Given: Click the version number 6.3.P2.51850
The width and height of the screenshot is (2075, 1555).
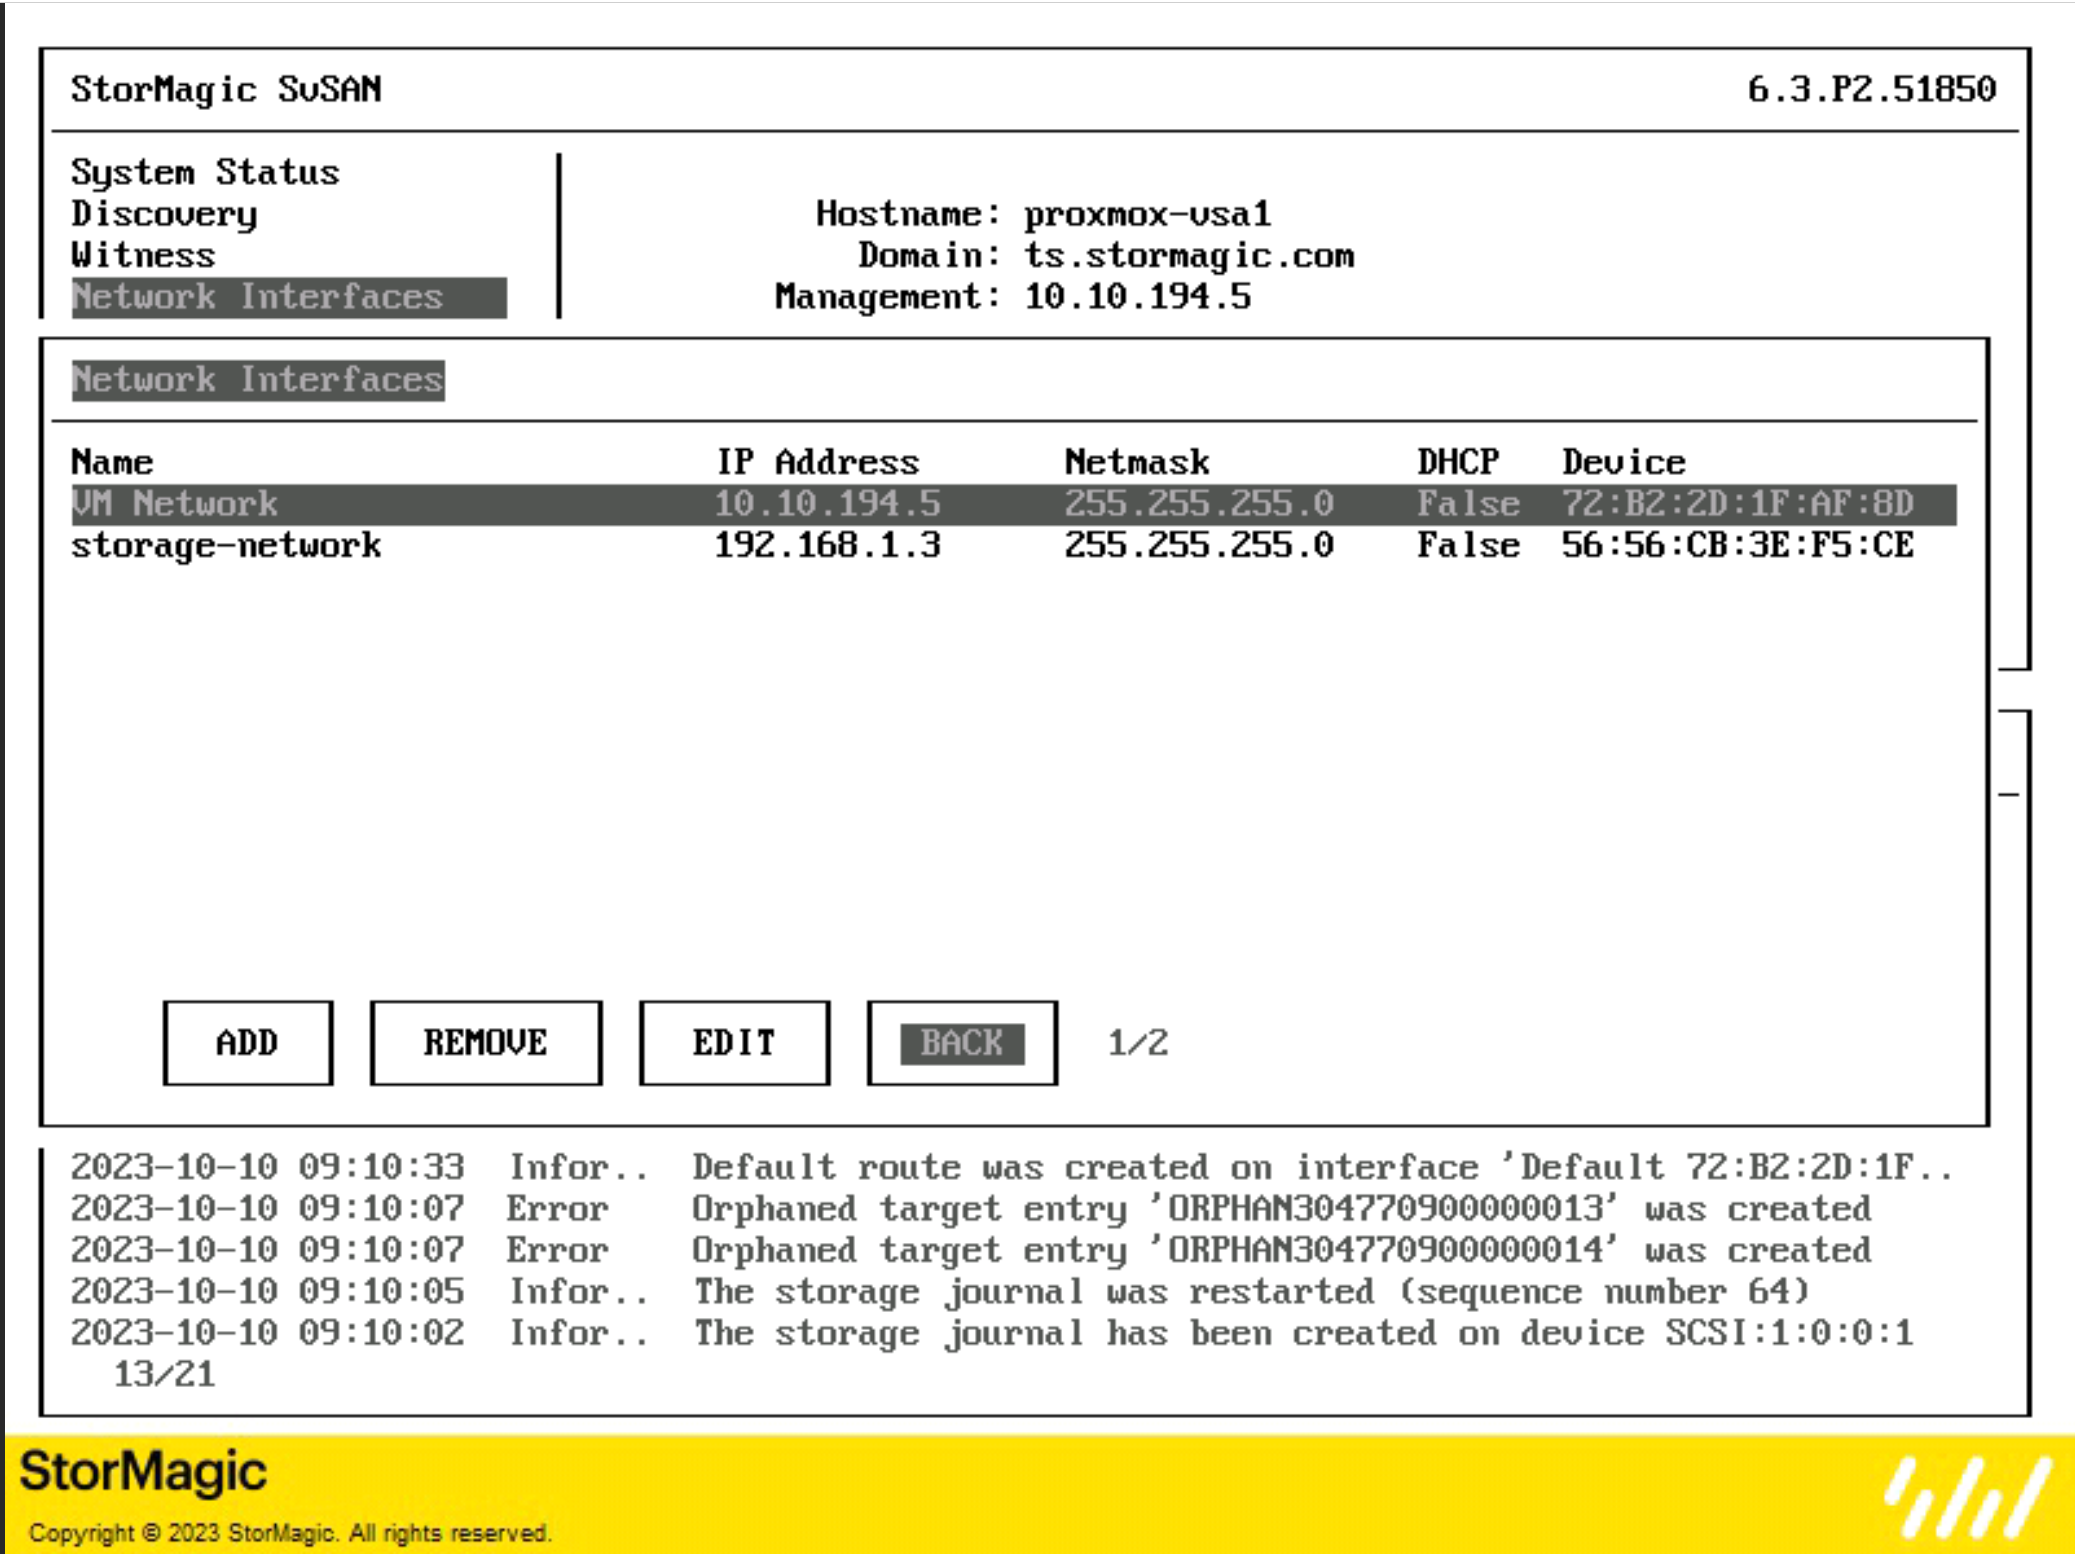Looking at the screenshot, I should tap(1871, 89).
